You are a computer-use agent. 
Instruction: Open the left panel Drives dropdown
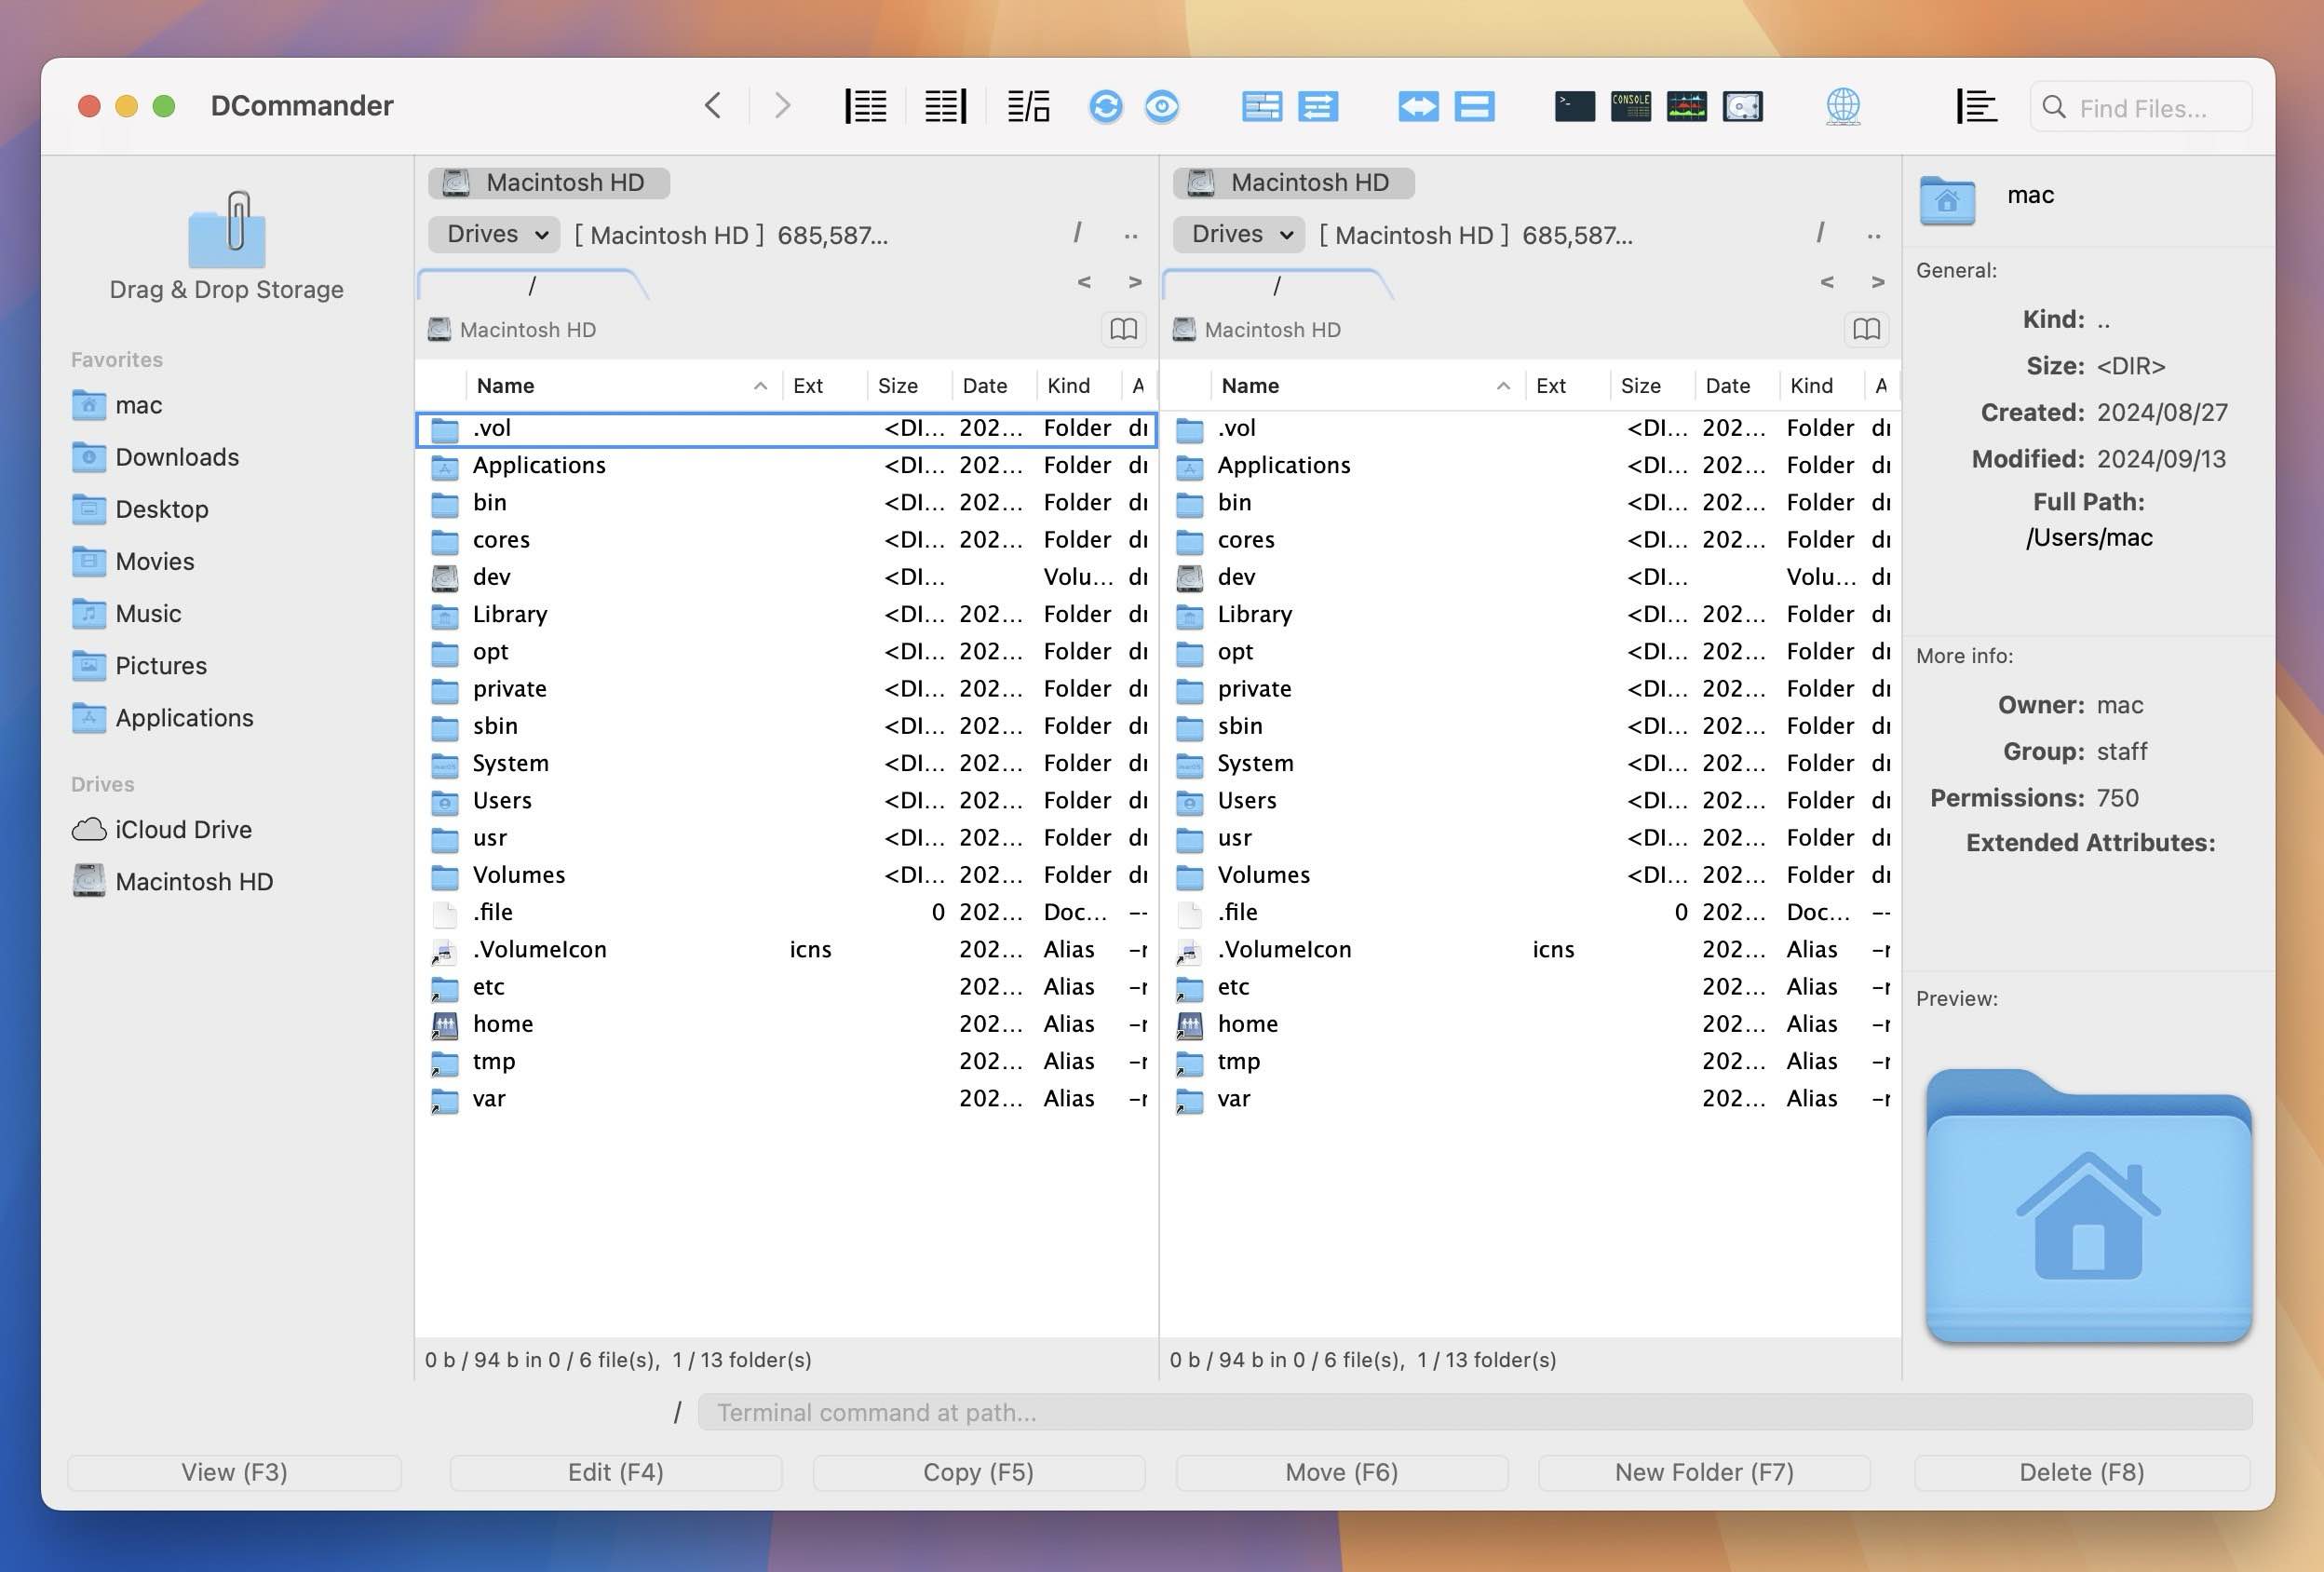click(496, 234)
